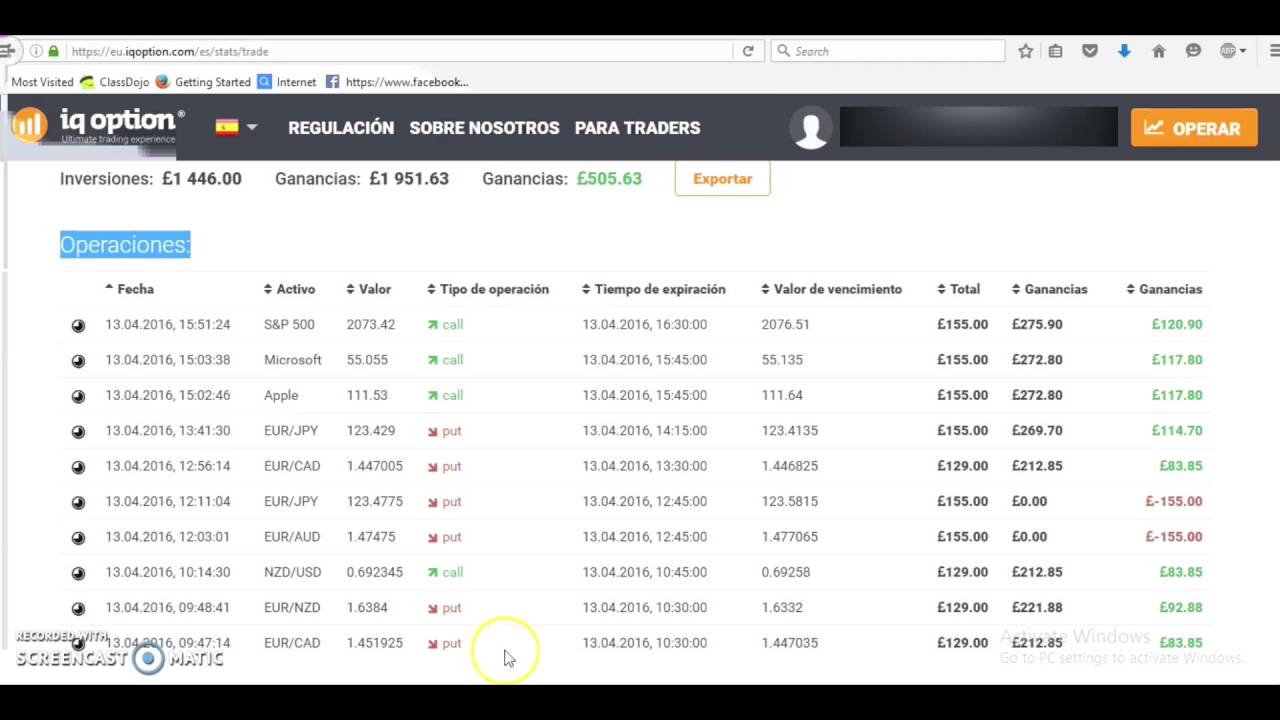Viewport: 1280px width, 720px height.
Task: Click the pie icon on EUR/JPY 12:11:04 row
Action: tap(78, 502)
